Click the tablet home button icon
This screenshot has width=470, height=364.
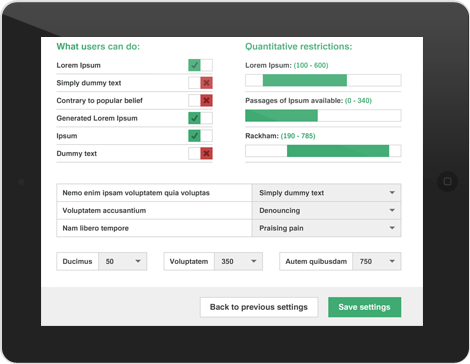447,181
